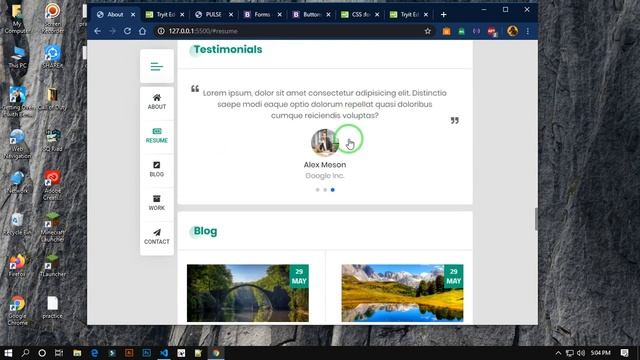
Task: Click the browser vertical scrollbar thumb
Action: (536, 219)
